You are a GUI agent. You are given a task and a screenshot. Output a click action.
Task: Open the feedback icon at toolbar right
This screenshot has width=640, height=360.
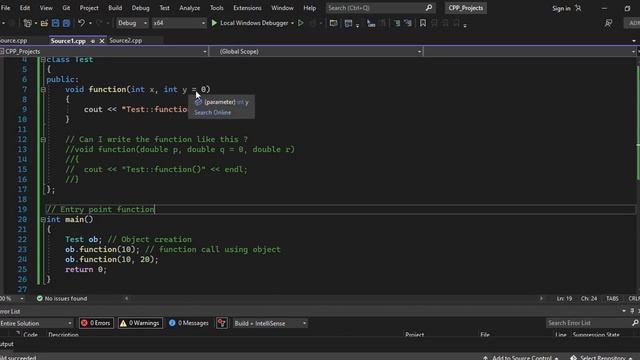(608, 24)
